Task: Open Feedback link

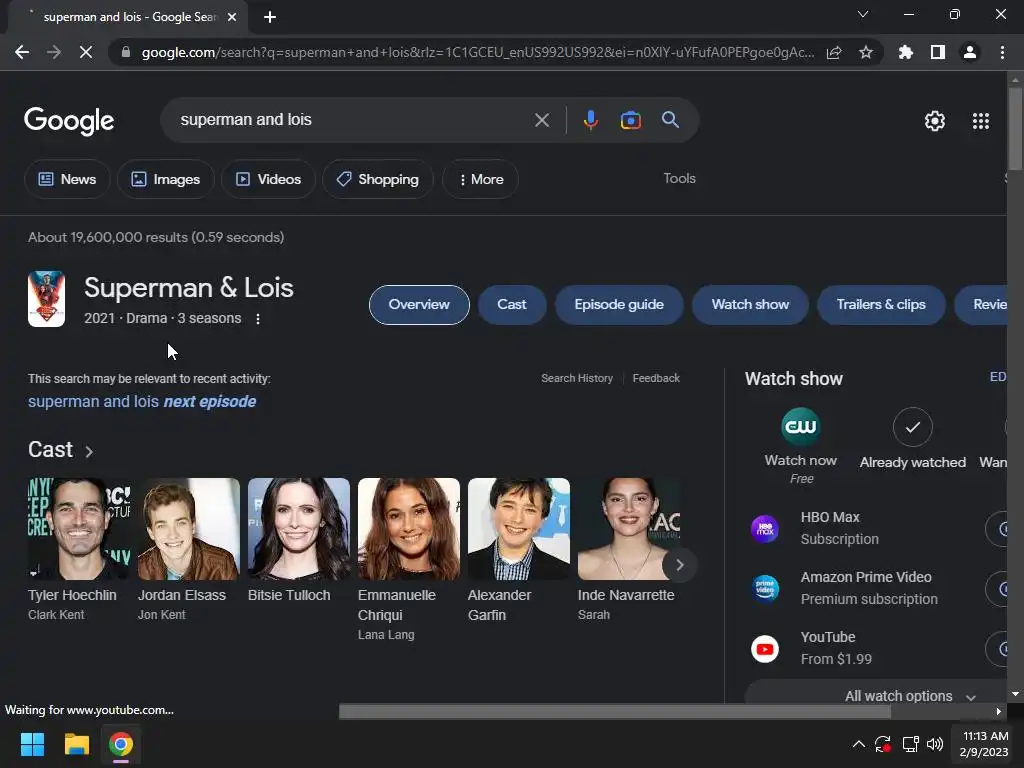Action: (x=656, y=378)
